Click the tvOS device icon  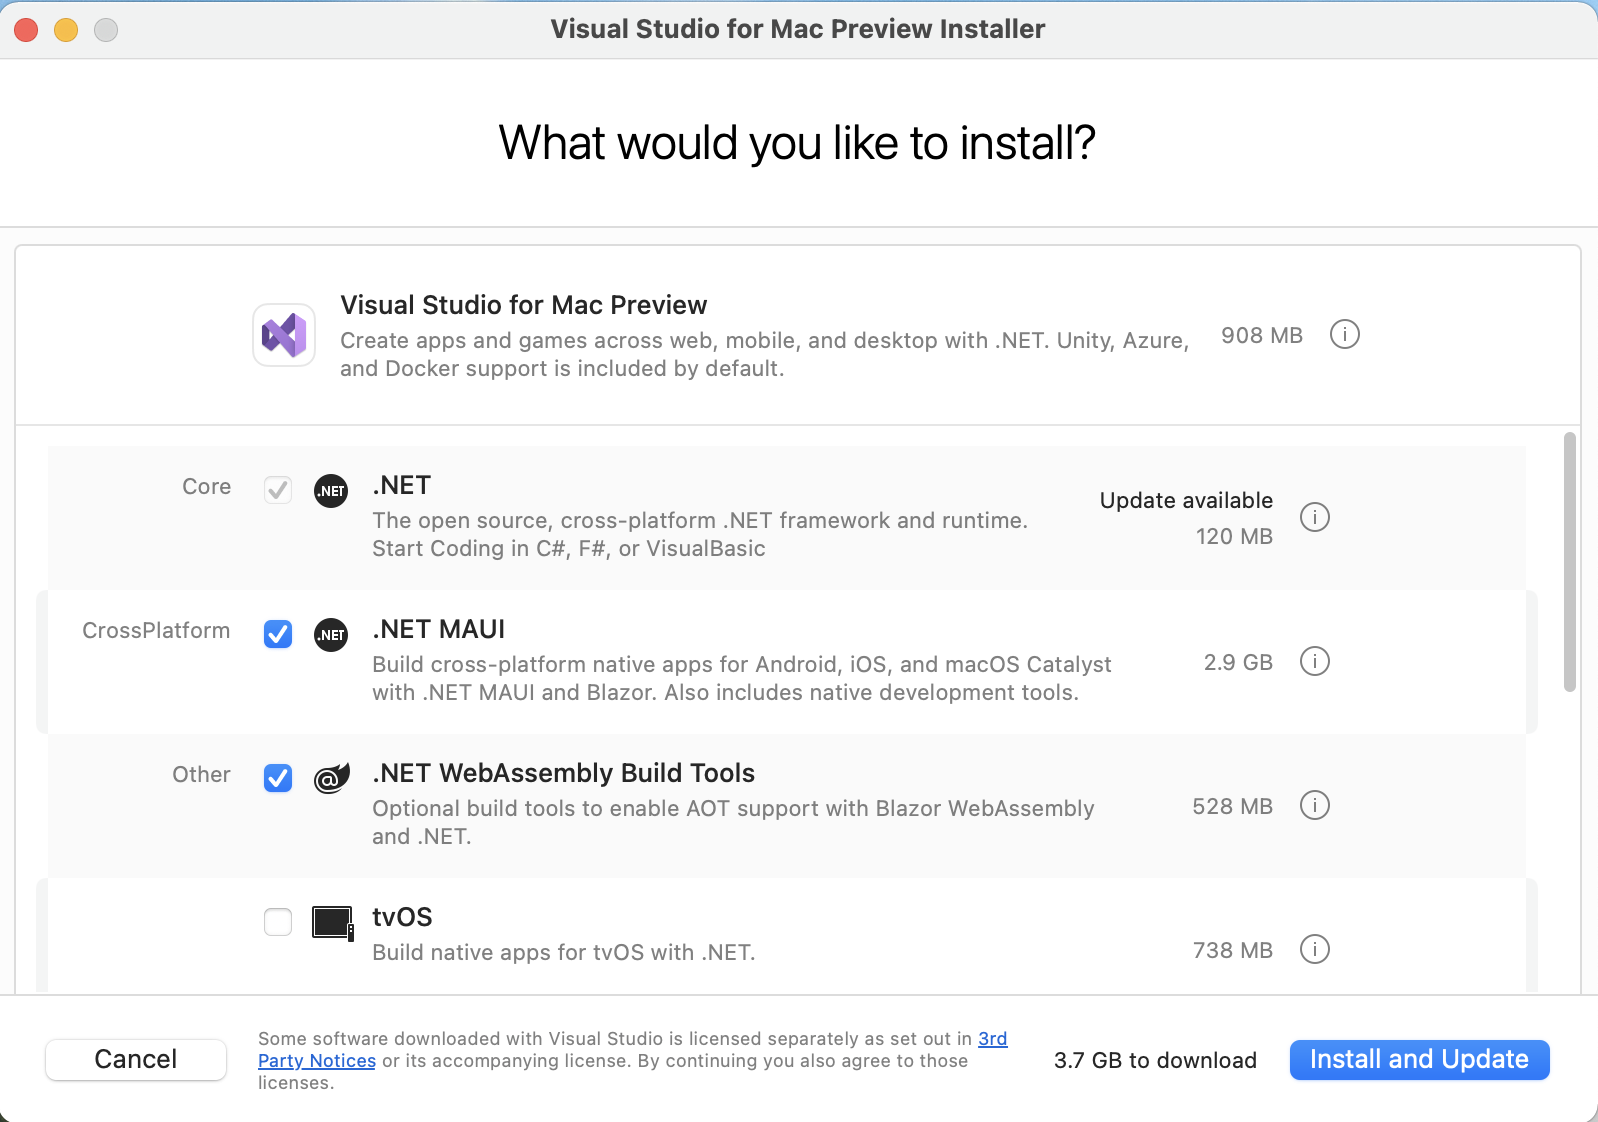point(332,922)
